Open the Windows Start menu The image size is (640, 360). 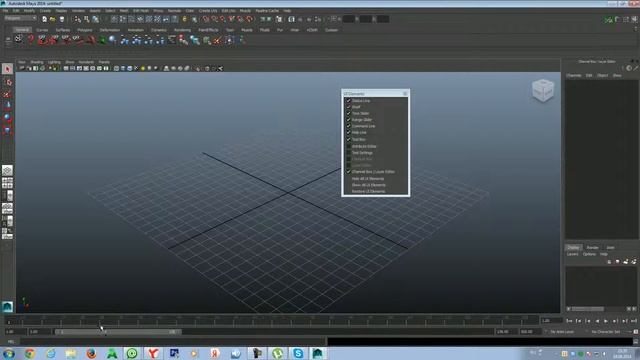8,353
